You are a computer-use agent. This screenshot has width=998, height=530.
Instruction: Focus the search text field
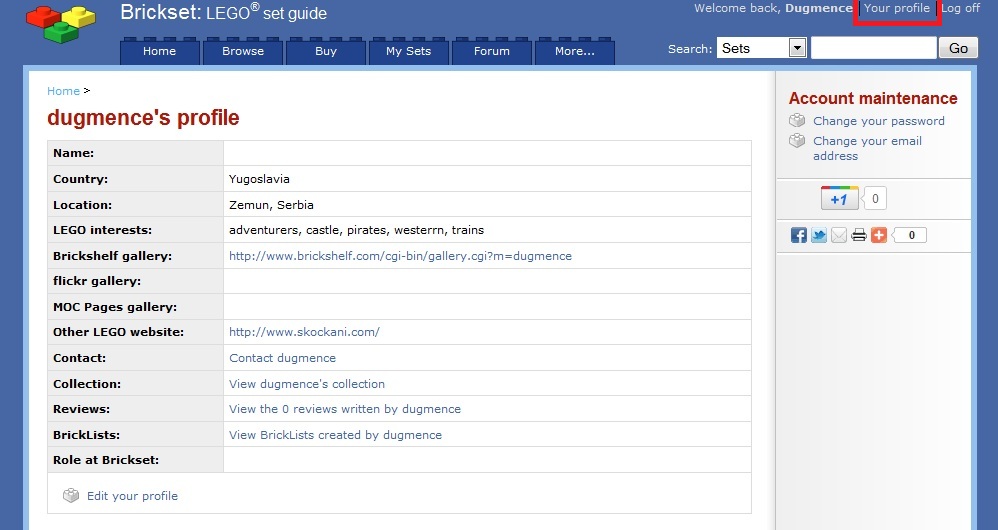(x=873, y=48)
